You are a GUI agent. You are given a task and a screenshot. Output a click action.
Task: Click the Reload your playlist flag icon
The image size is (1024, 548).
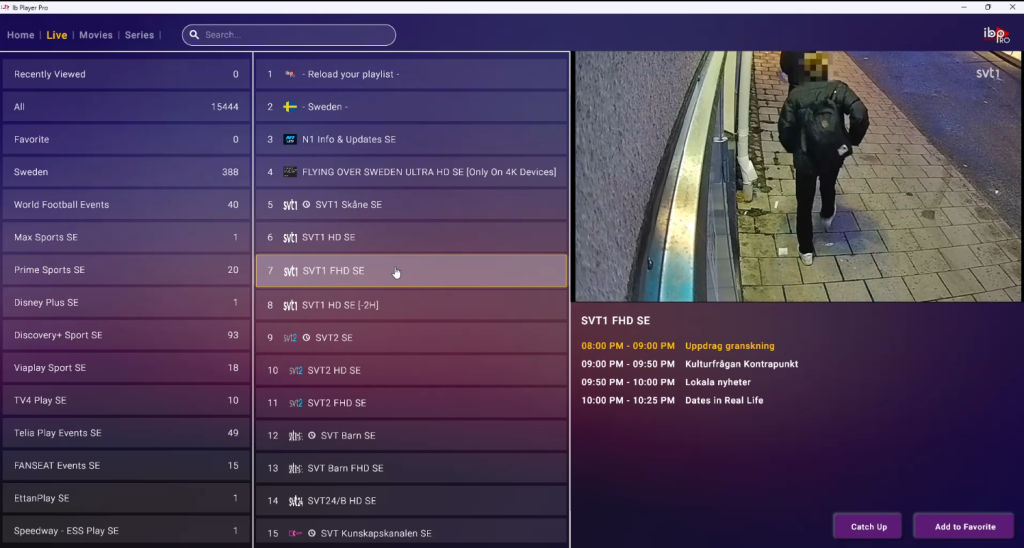click(290, 74)
